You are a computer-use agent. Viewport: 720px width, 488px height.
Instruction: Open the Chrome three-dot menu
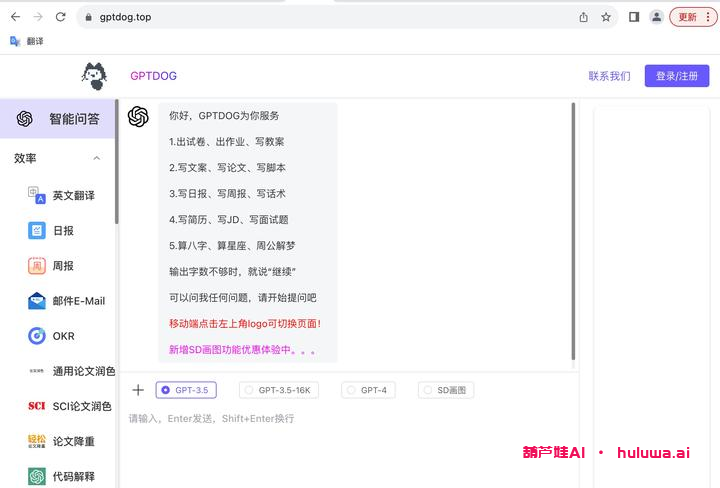pos(708,17)
